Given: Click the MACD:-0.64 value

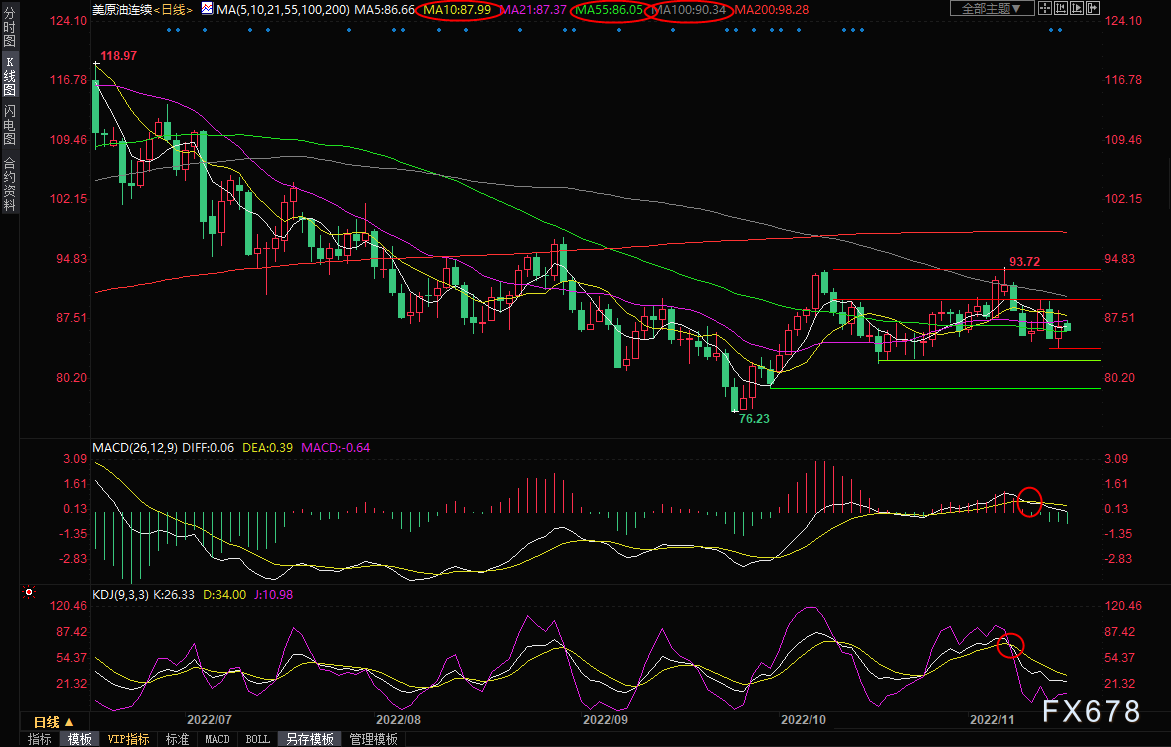Looking at the screenshot, I should click(335, 447).
